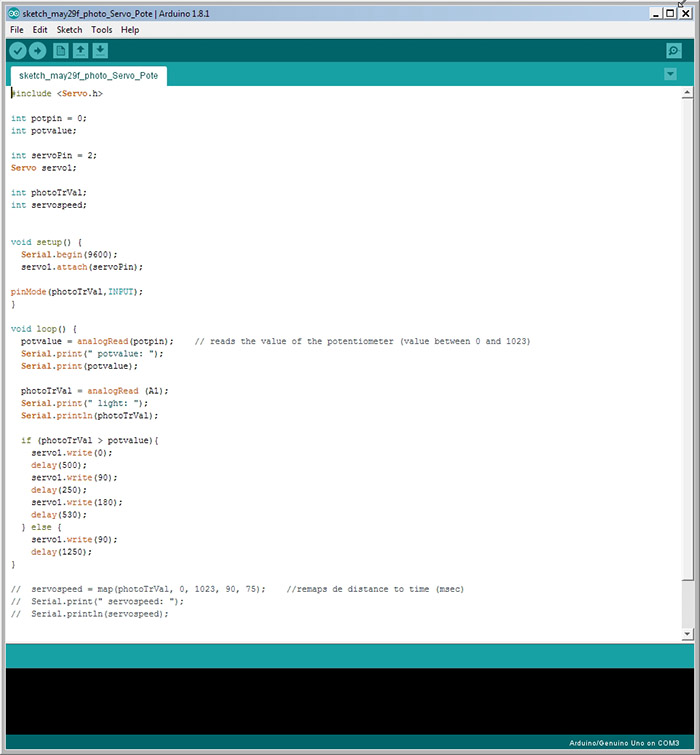The width and height of the screenshot is (700, 755).
Task: Click the 'void loop() {' line
Action: [44, 329]
